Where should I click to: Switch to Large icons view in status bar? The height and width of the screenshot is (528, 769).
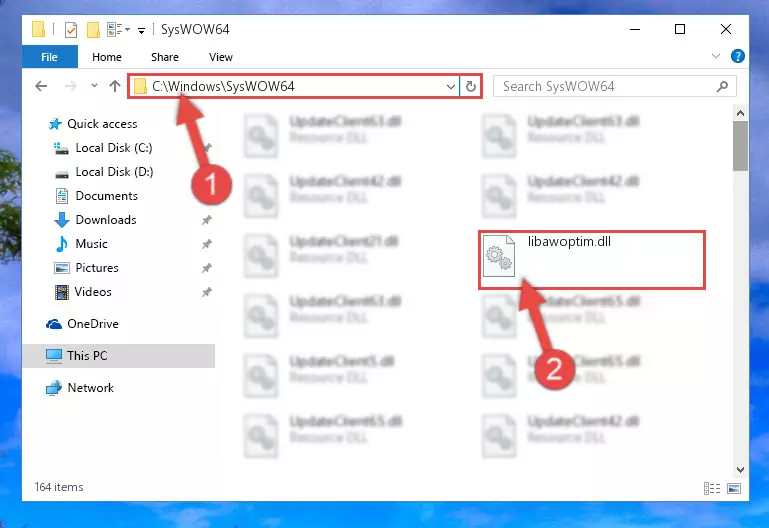click(734, 488)
